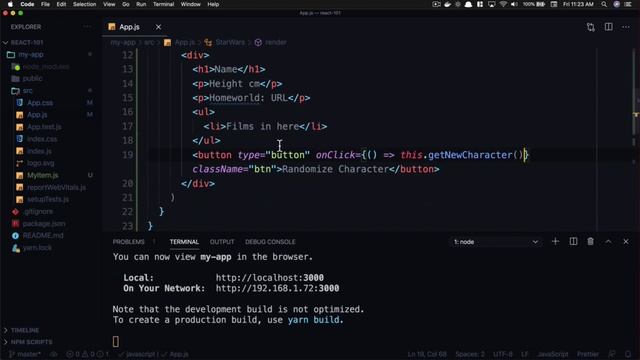Click src in the breadcrumb path
640x360 pixels.
[149, 42]
